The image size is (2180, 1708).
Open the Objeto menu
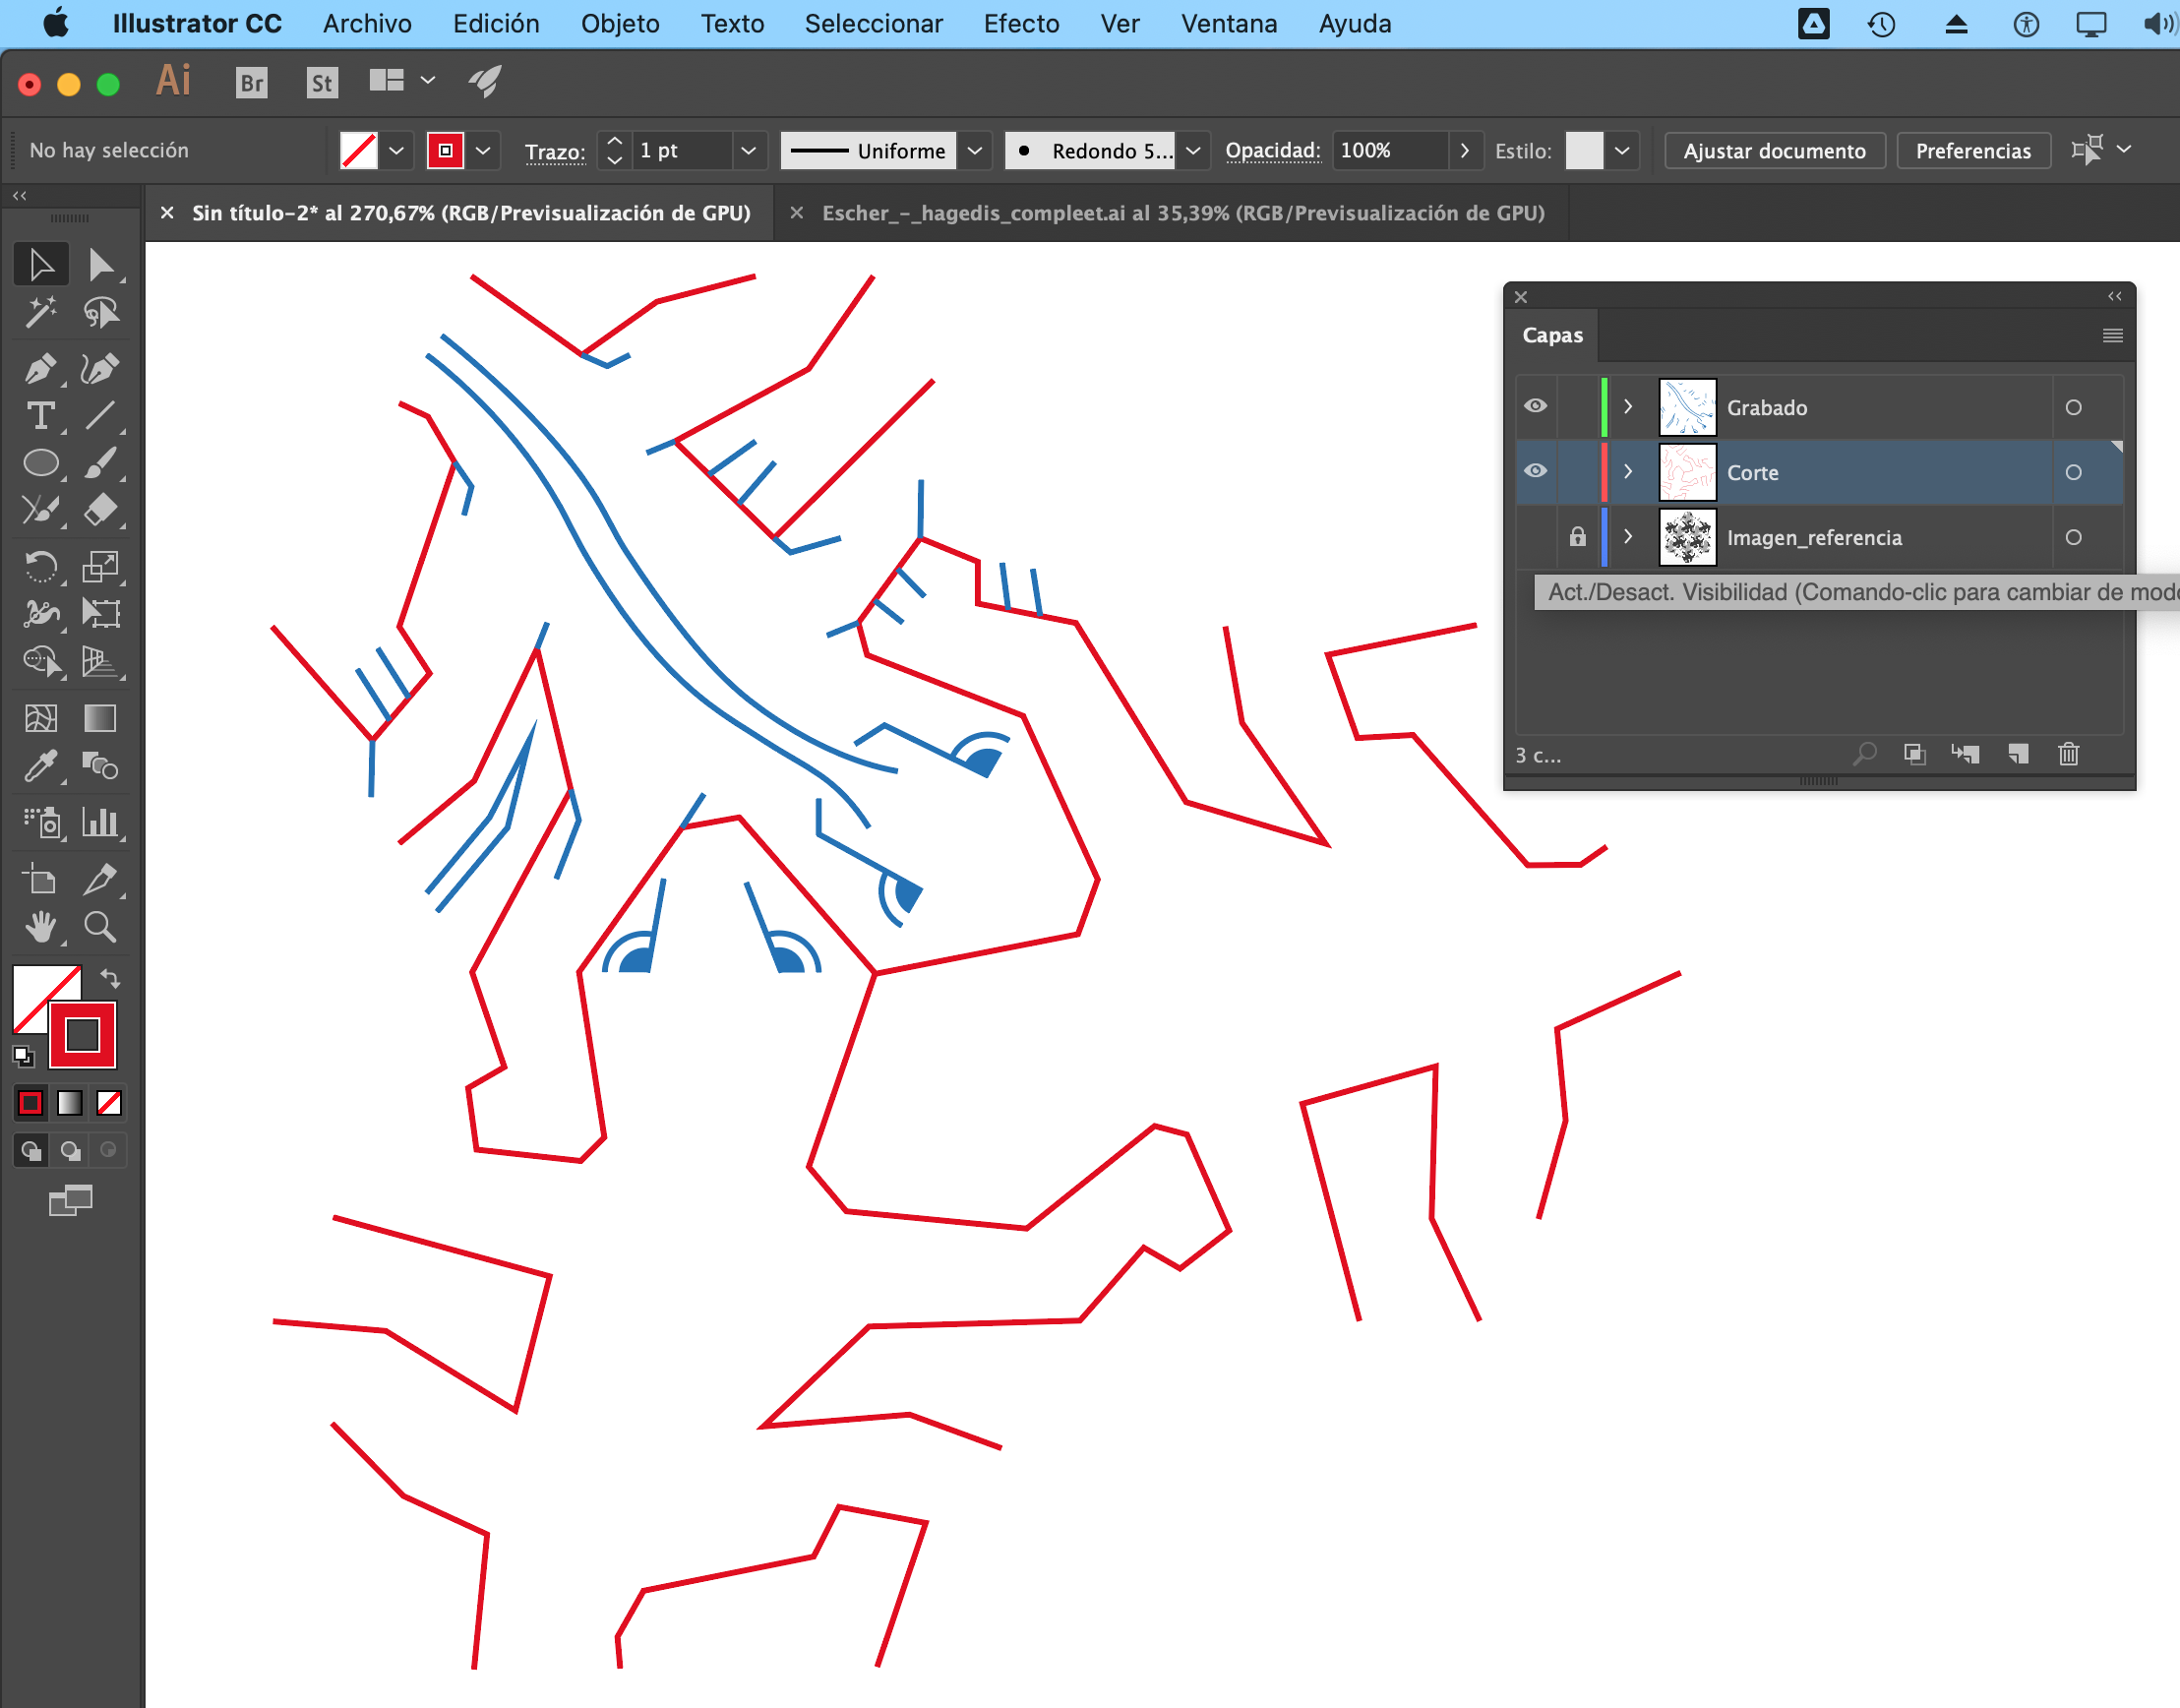[620, 24]
